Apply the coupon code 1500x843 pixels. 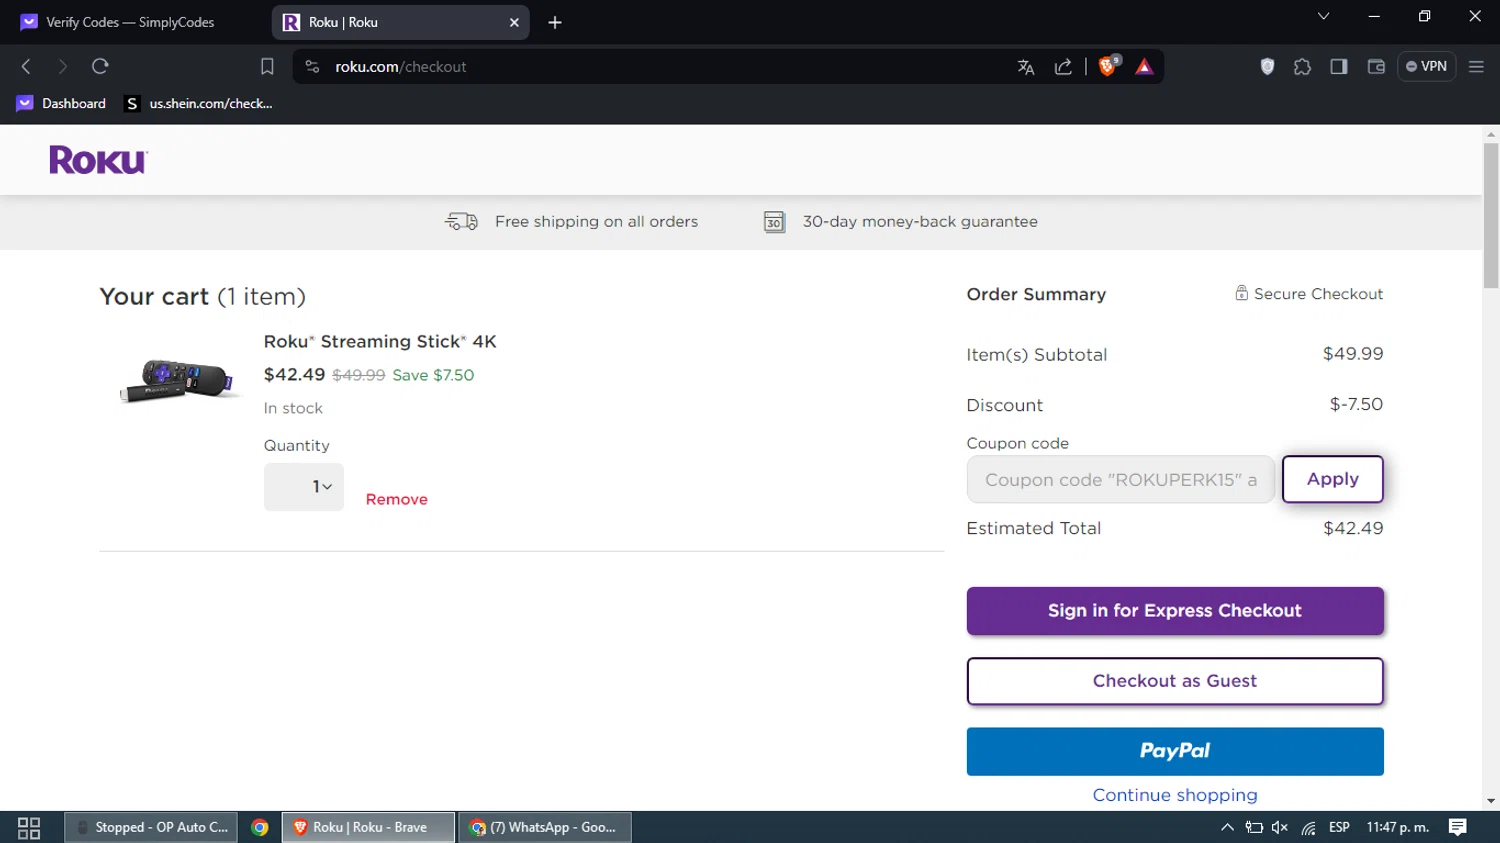pos(1332,479)
